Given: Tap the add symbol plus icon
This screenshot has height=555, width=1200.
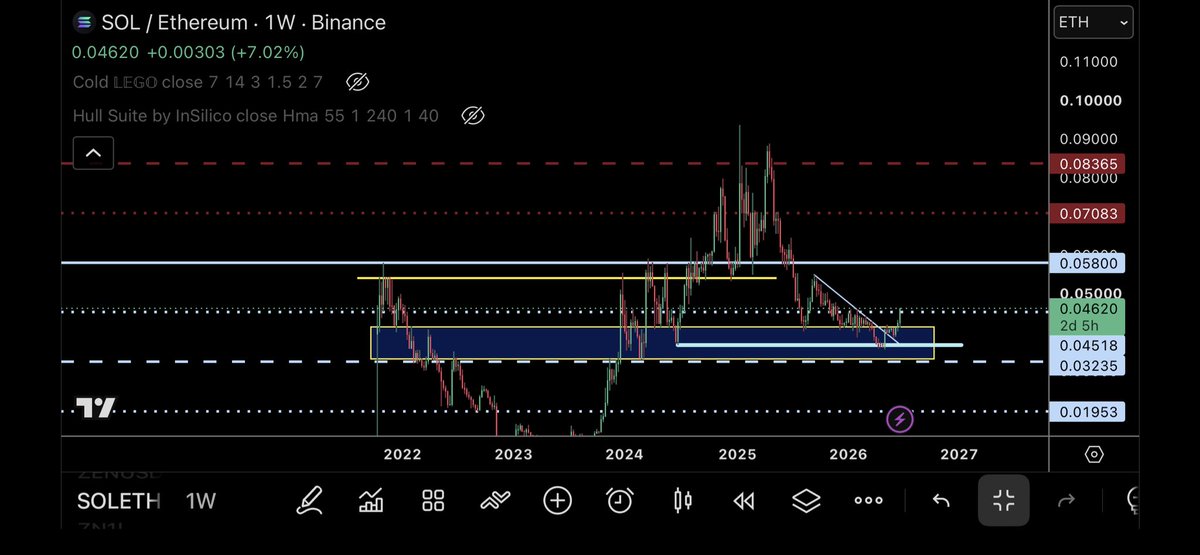Looking at the screenshot, I should pyautogui.click(x=558, y=500).
